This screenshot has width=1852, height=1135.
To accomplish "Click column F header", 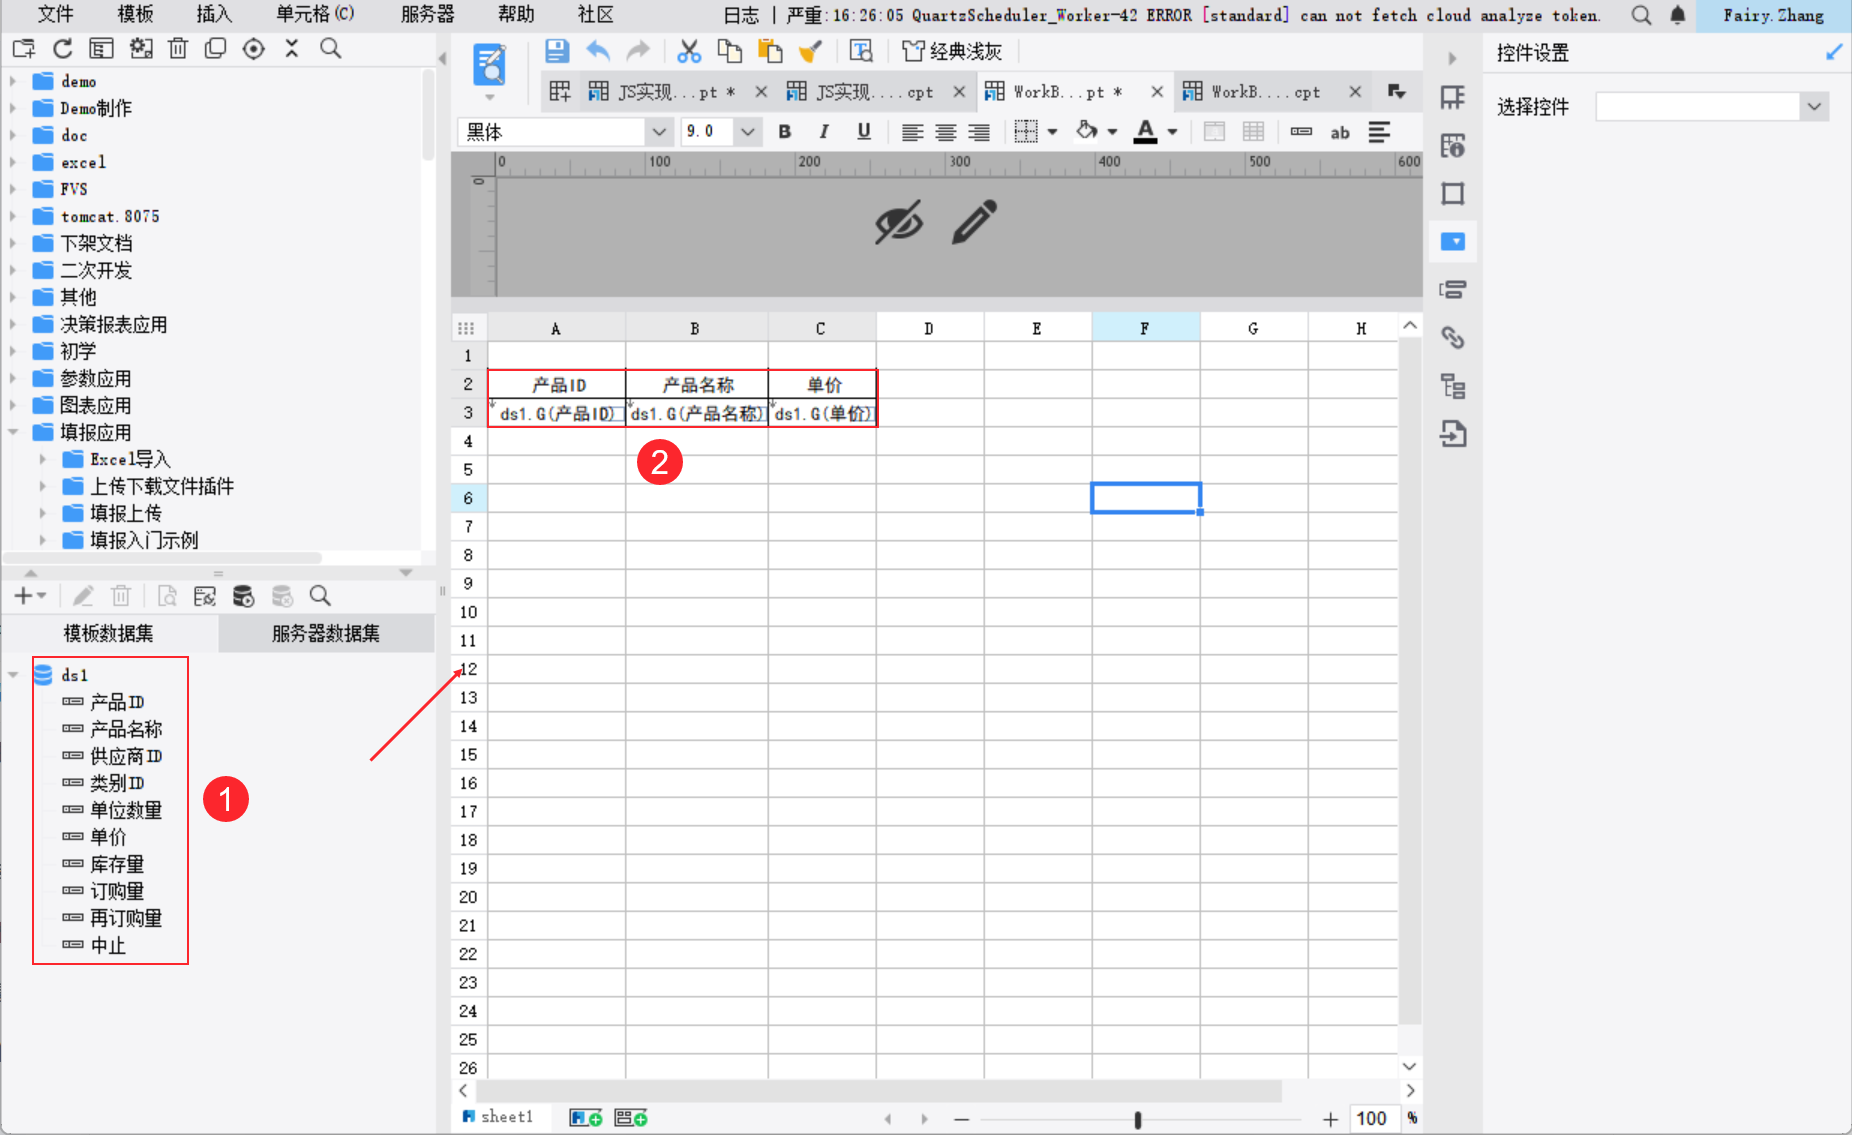I will coord(1145,327).
